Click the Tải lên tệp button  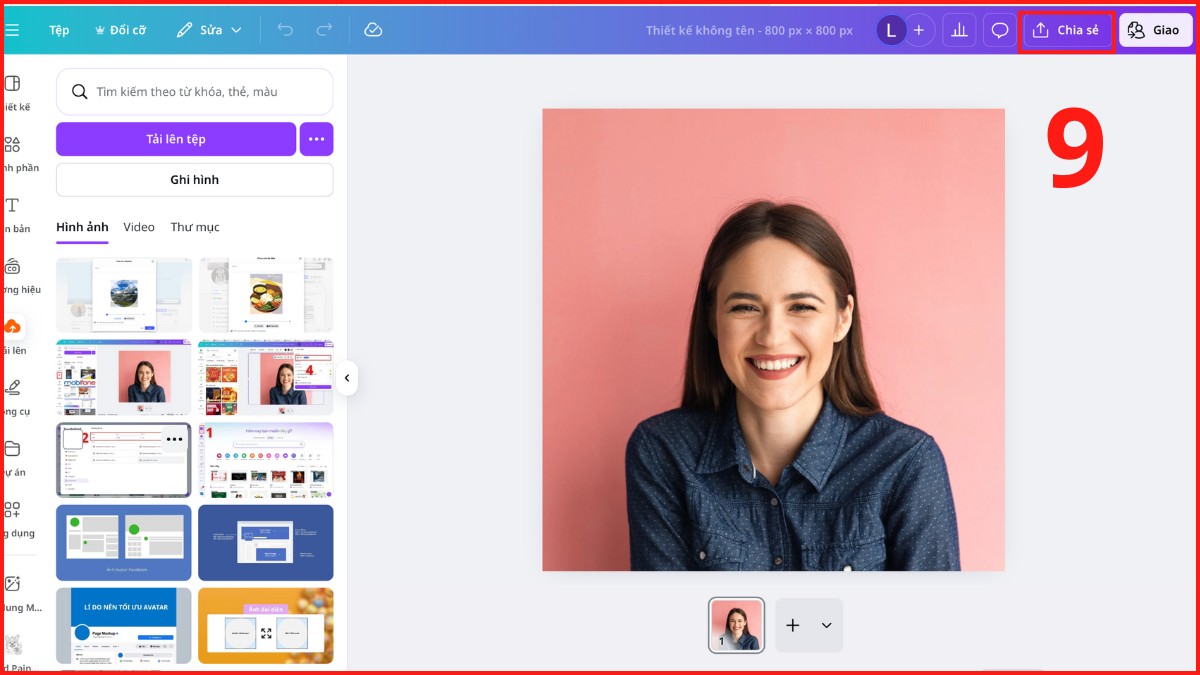point(175,139)
